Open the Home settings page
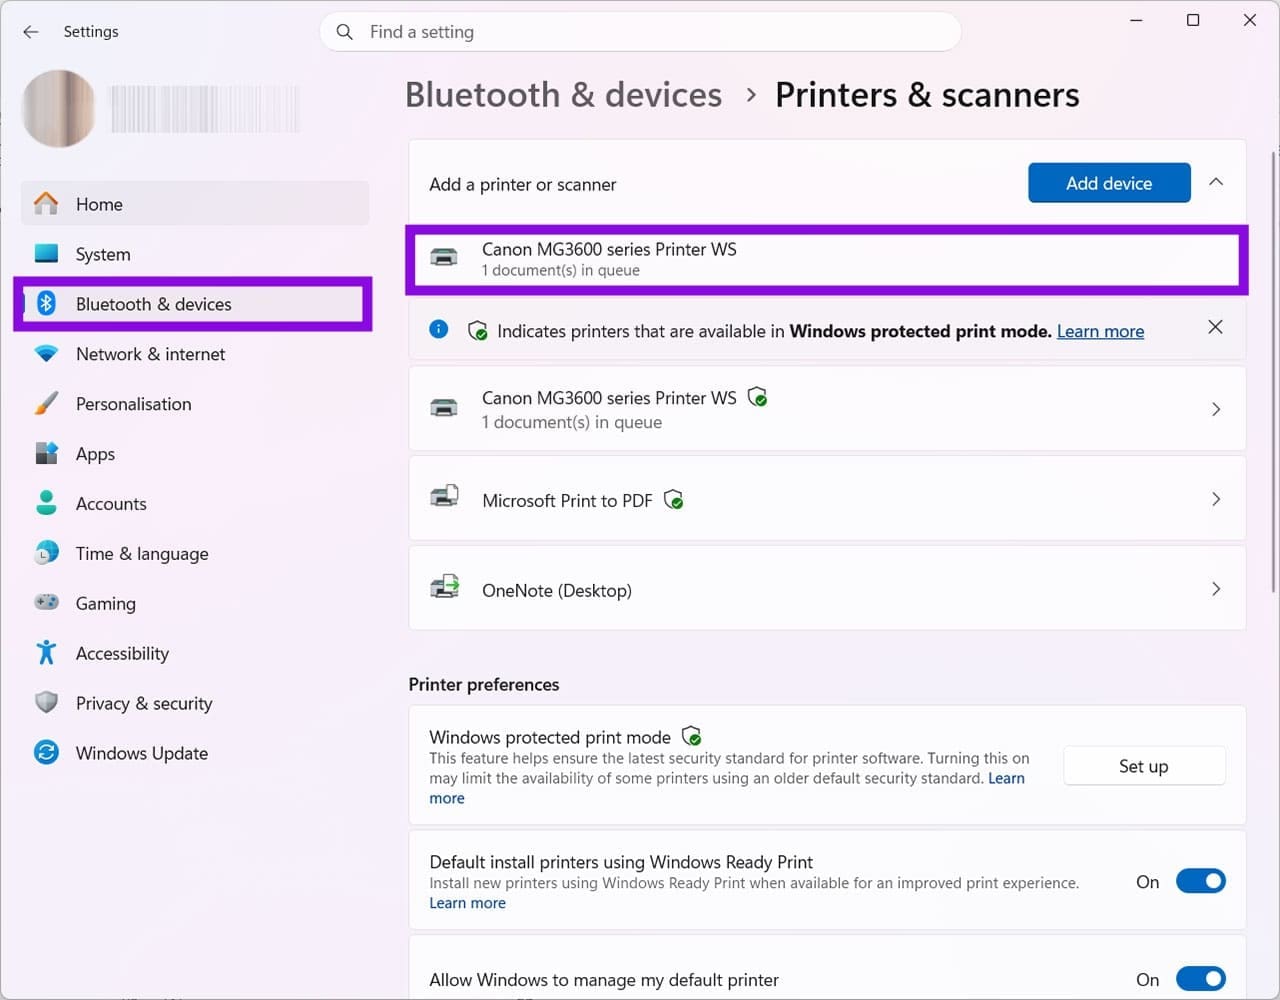 click(195, 204)
